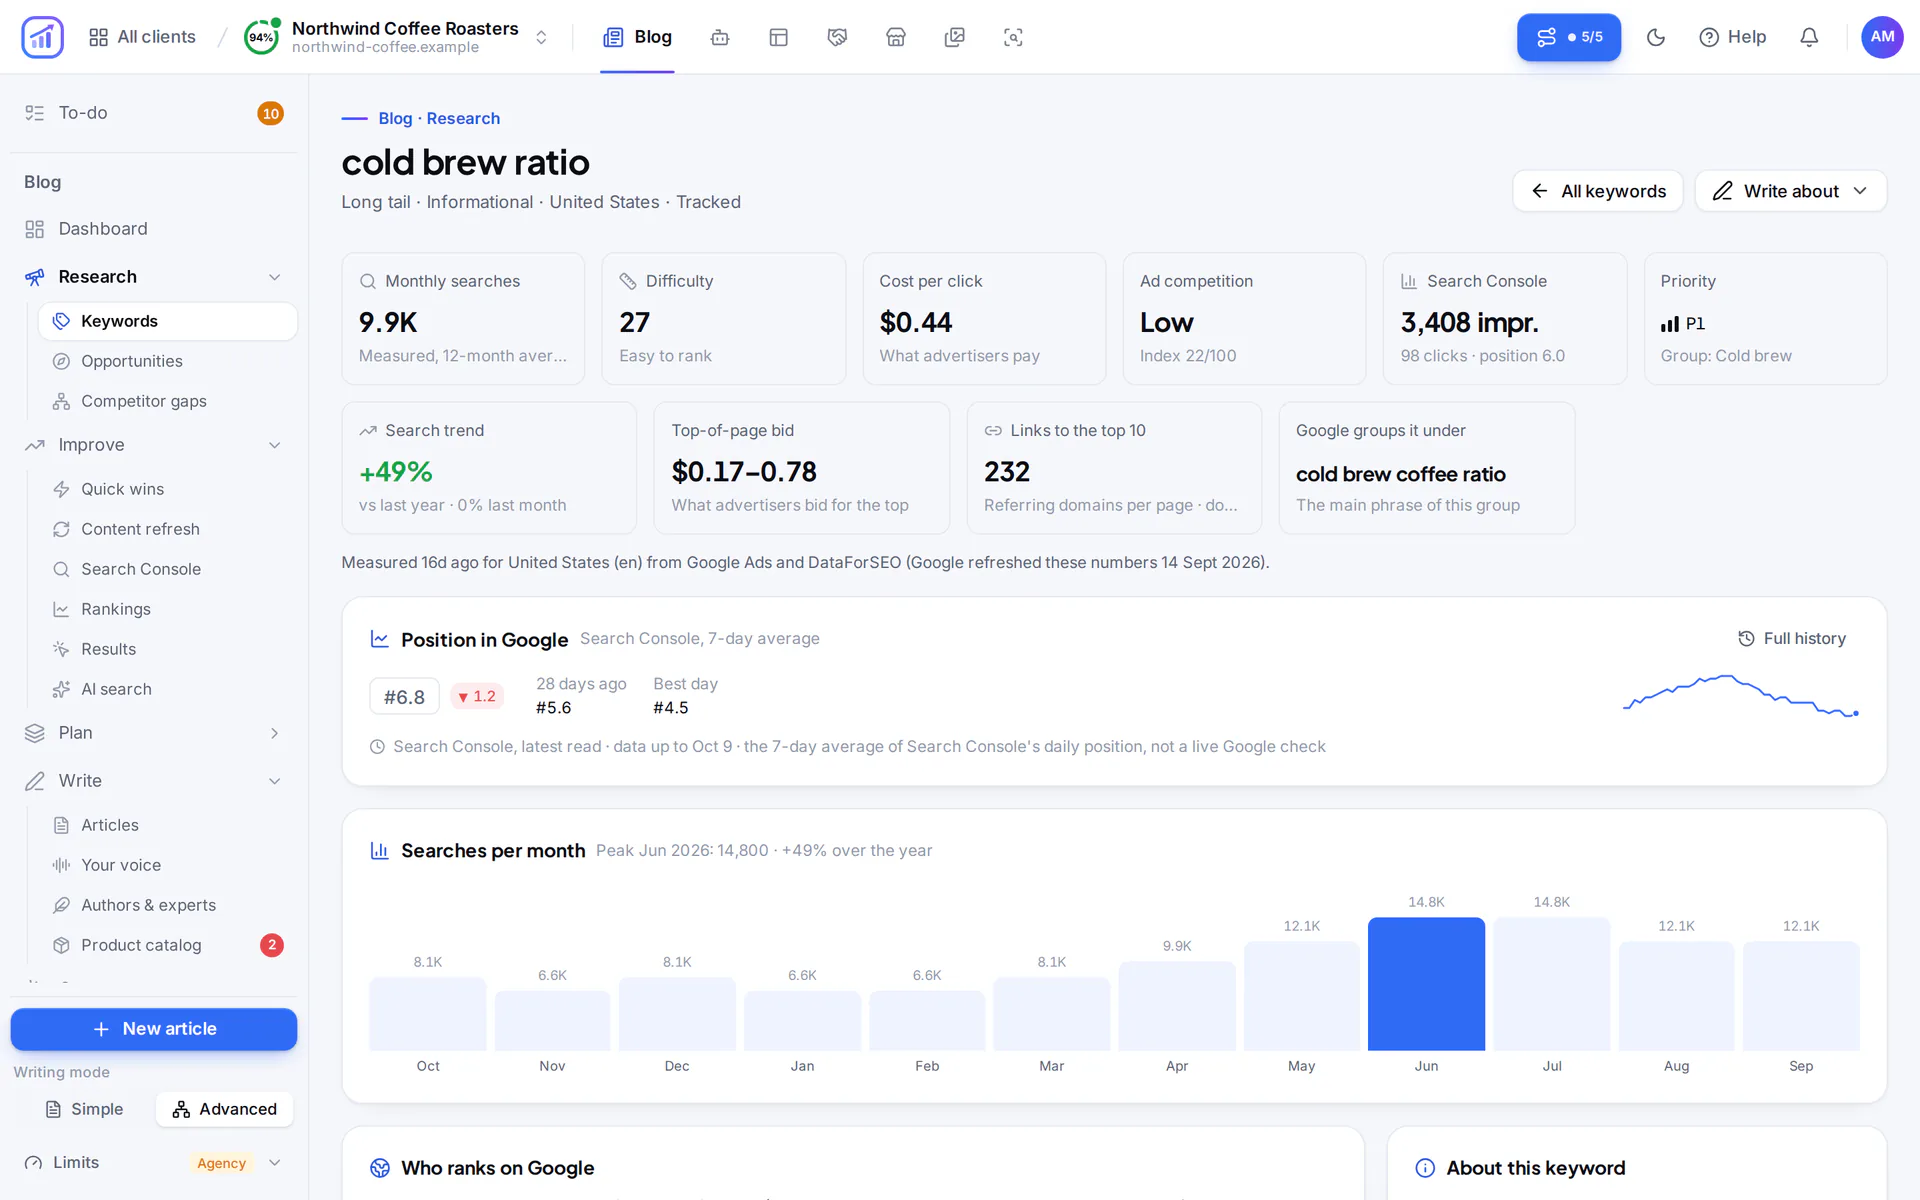Open the Northwind Coffee Roasters client switcher
Image resolution: width=1920 pixels, height=1200 pixels.
(x=397, y=37)
